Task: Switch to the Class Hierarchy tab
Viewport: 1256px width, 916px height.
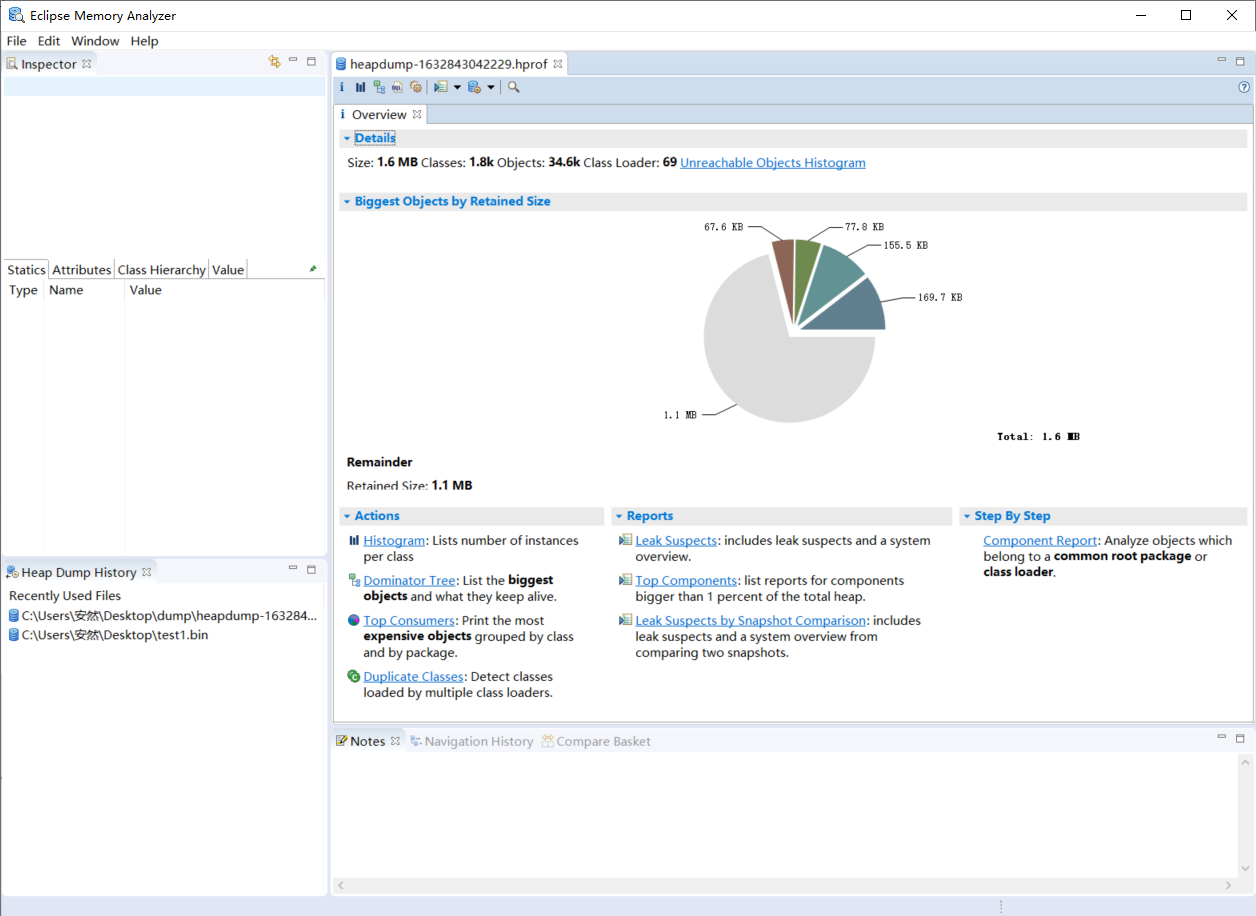Action: click(162, 270)
